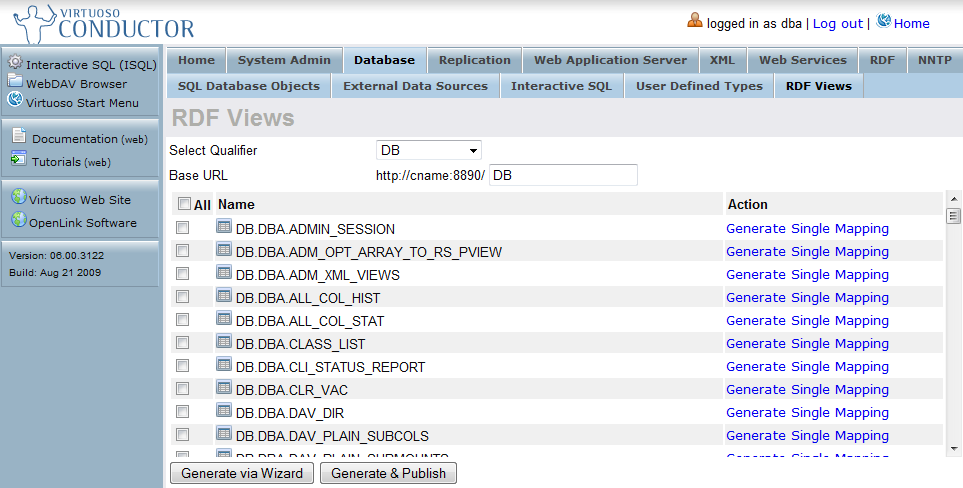The image size is (963, 488).
Task: Click the table icon beside DB.DBA.ADMIN_SESSION
Action: click(224, 228)
